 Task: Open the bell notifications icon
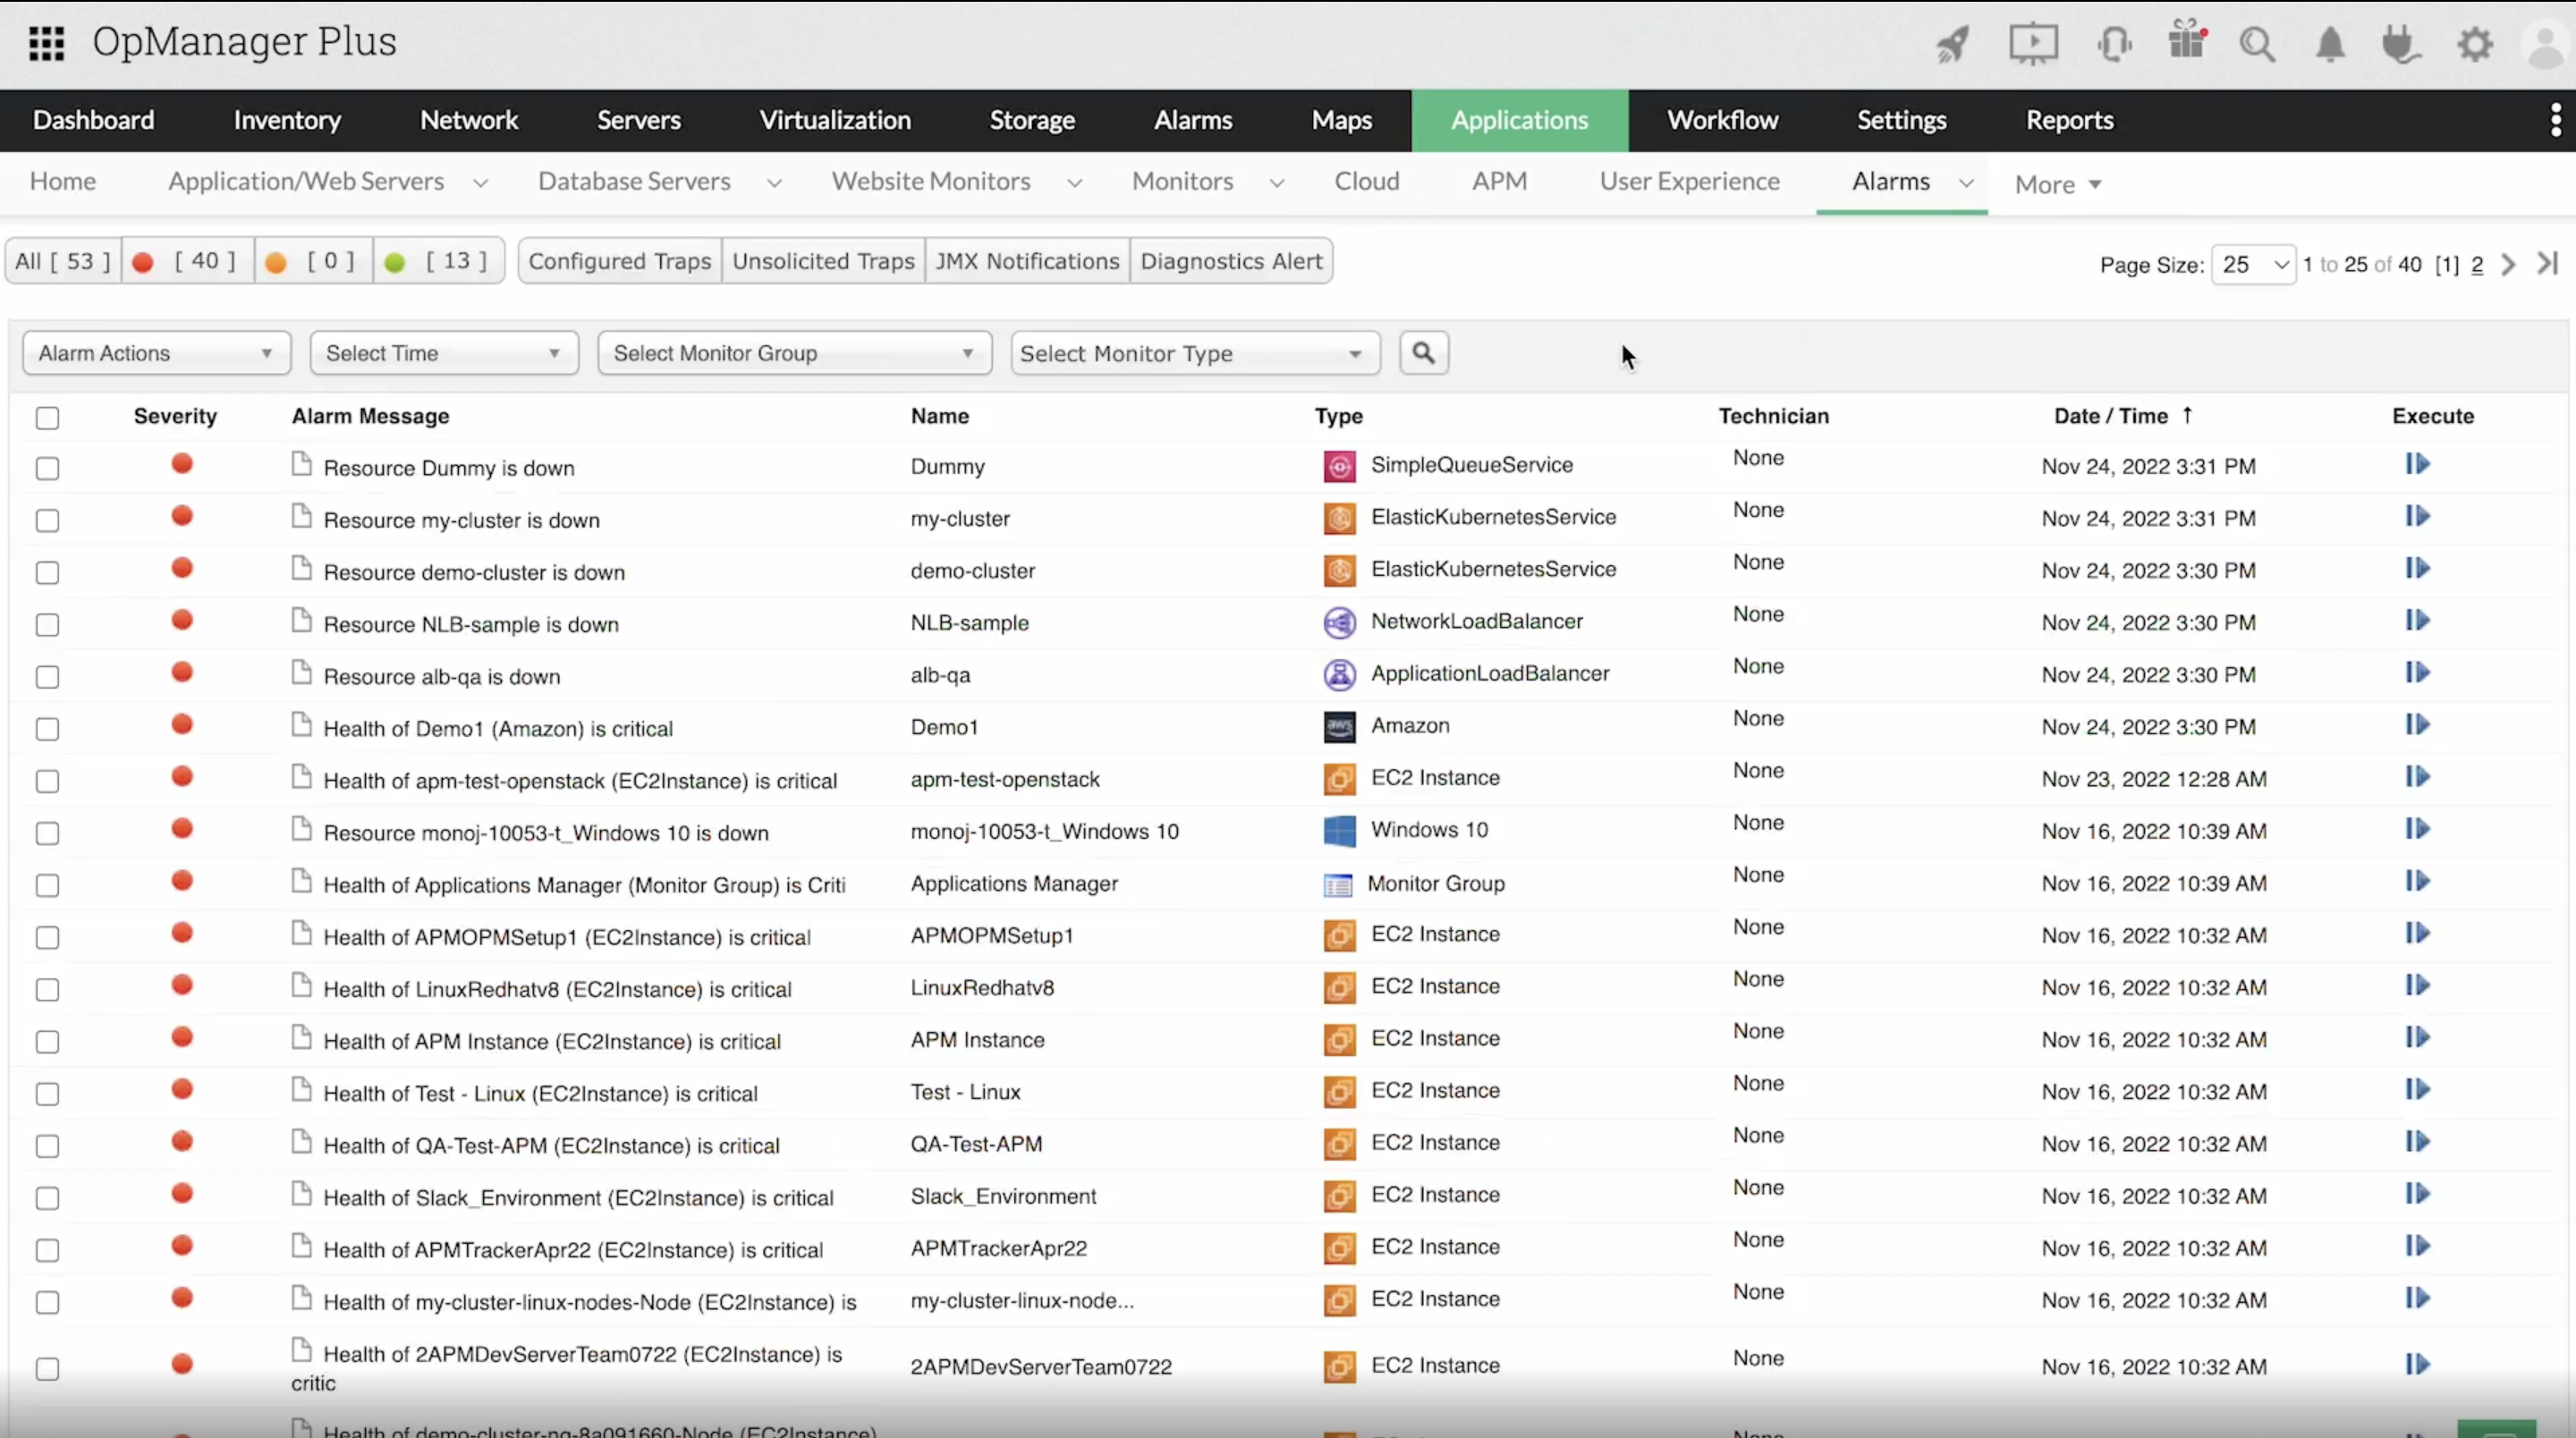click(x=2330, y=45)
